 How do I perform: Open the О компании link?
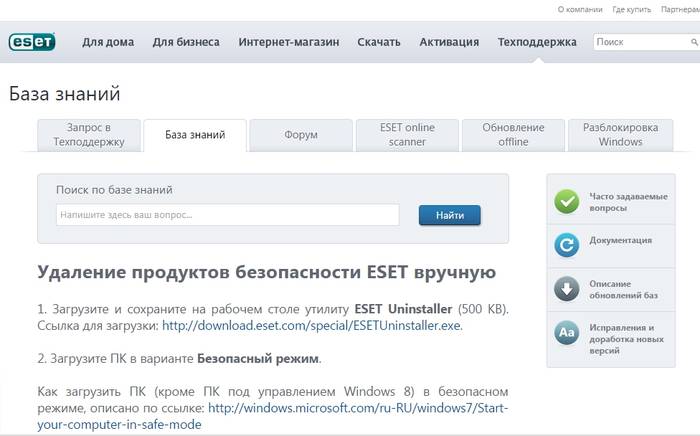point(580,9)
